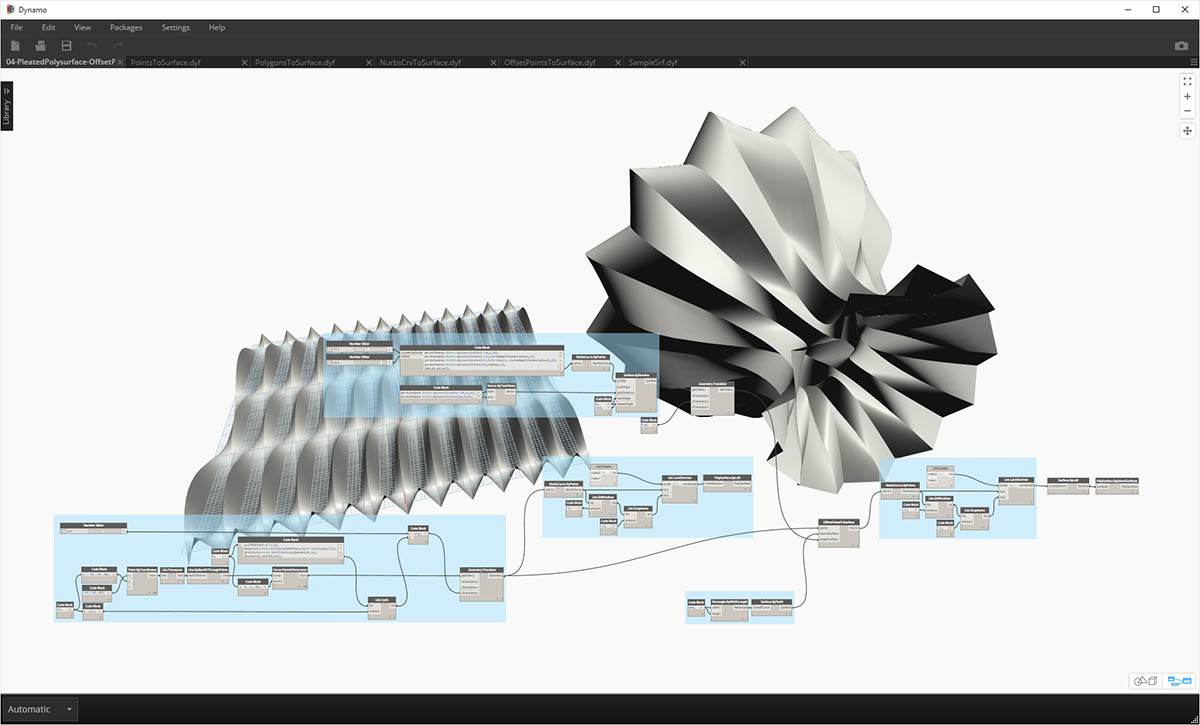Click the Save toolbar icon

tap(66, 46)
